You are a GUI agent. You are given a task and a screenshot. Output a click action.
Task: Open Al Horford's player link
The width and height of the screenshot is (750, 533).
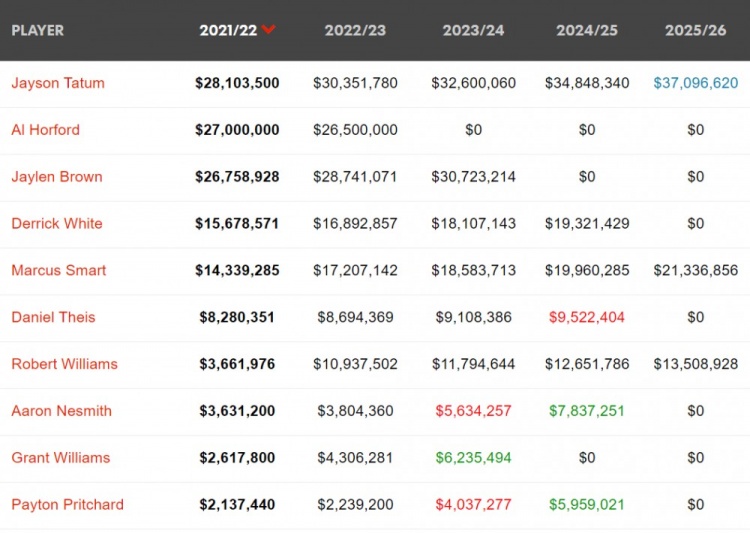coord(45,130)
